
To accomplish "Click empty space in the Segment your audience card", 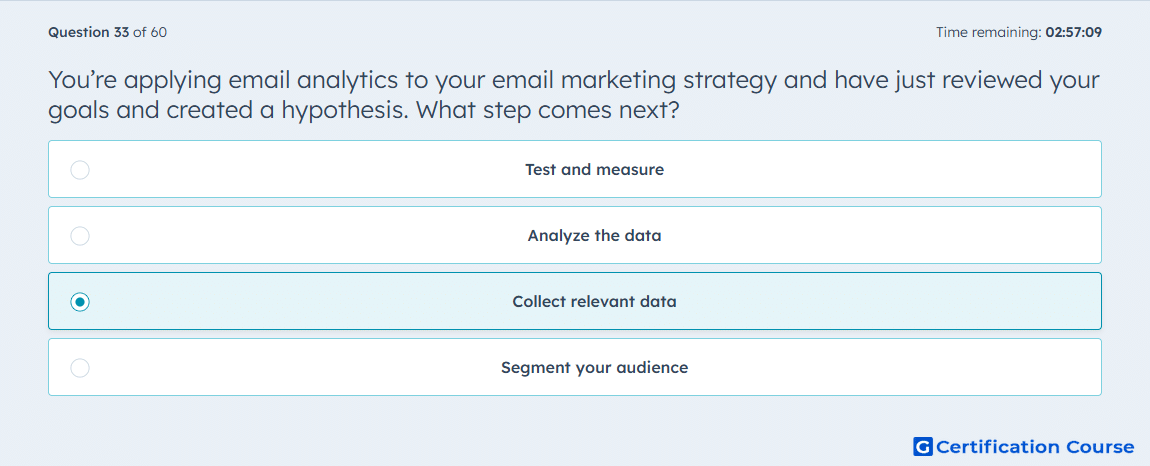I will 880,368.
